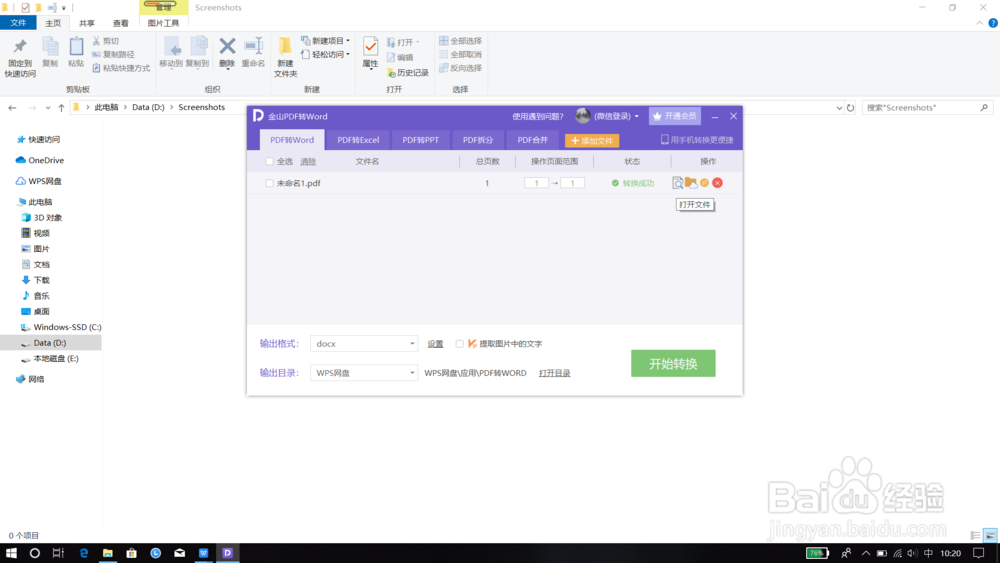Expand the 微信登录 account dropdown arrow

point(636,116)
